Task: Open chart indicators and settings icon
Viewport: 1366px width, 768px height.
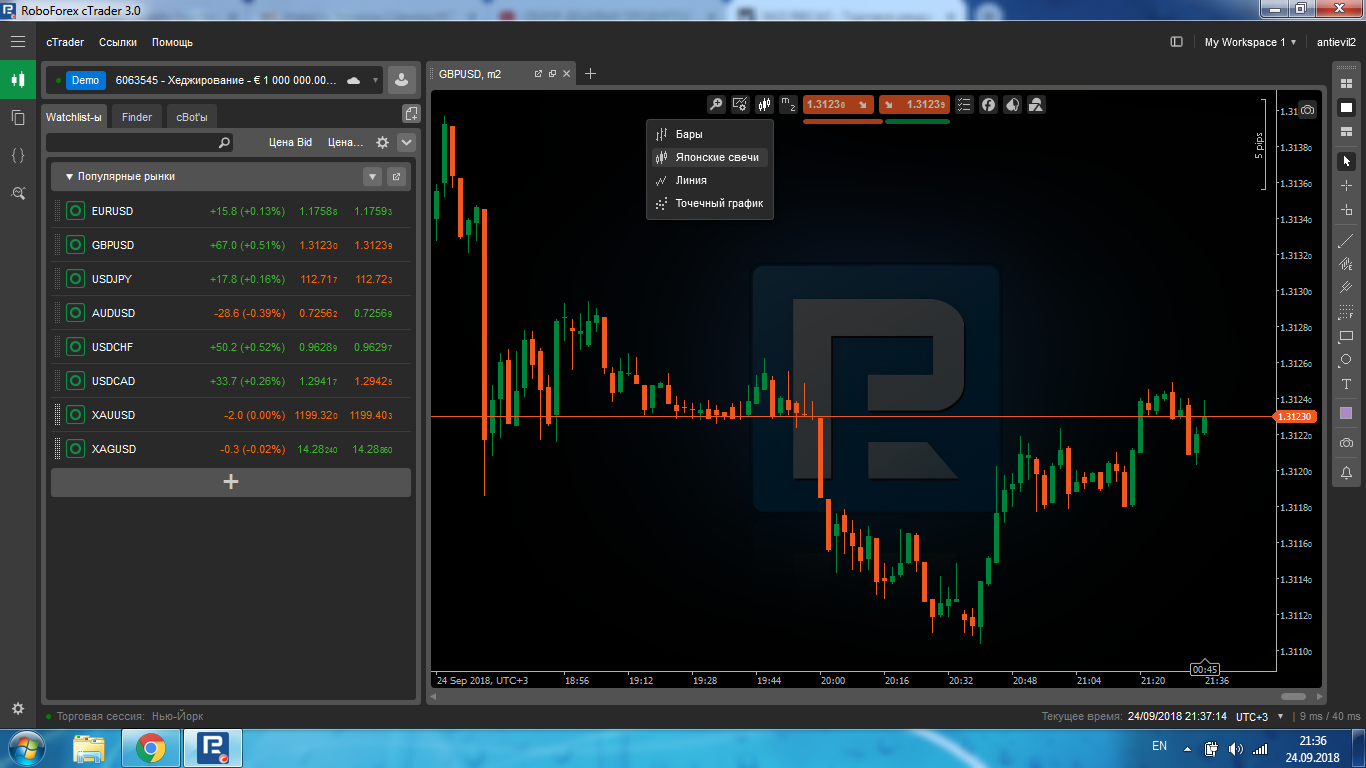Action: 740,104
